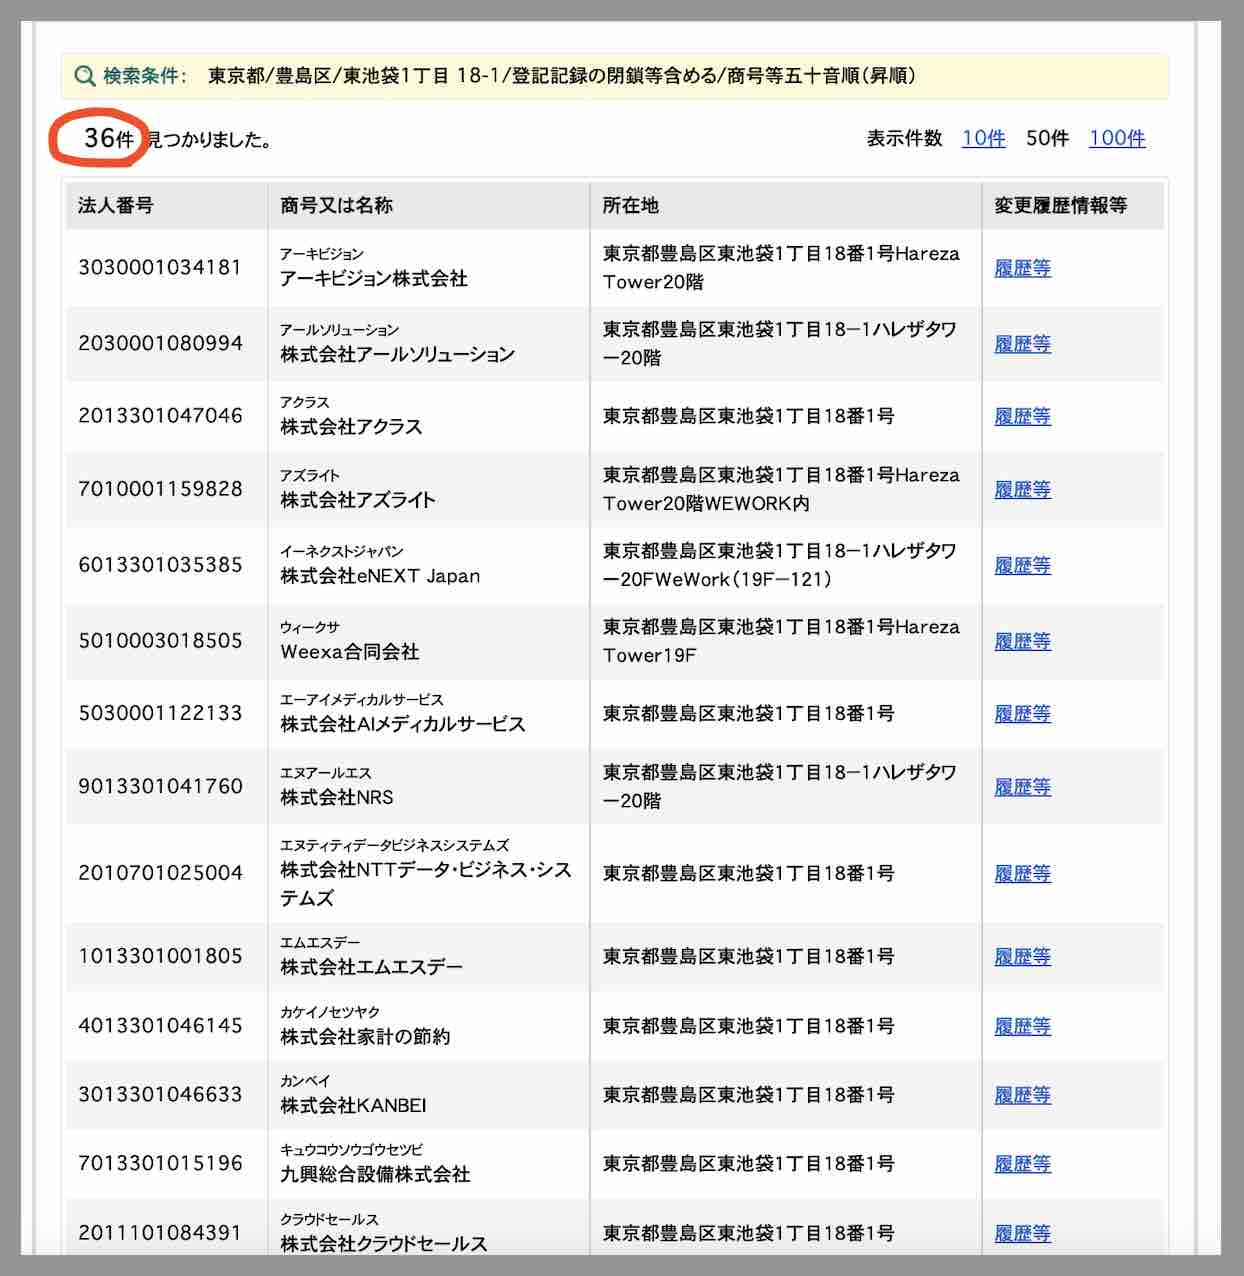Set display count to 100件
The image size is (1244, 1276).
tap(1116, 139)
